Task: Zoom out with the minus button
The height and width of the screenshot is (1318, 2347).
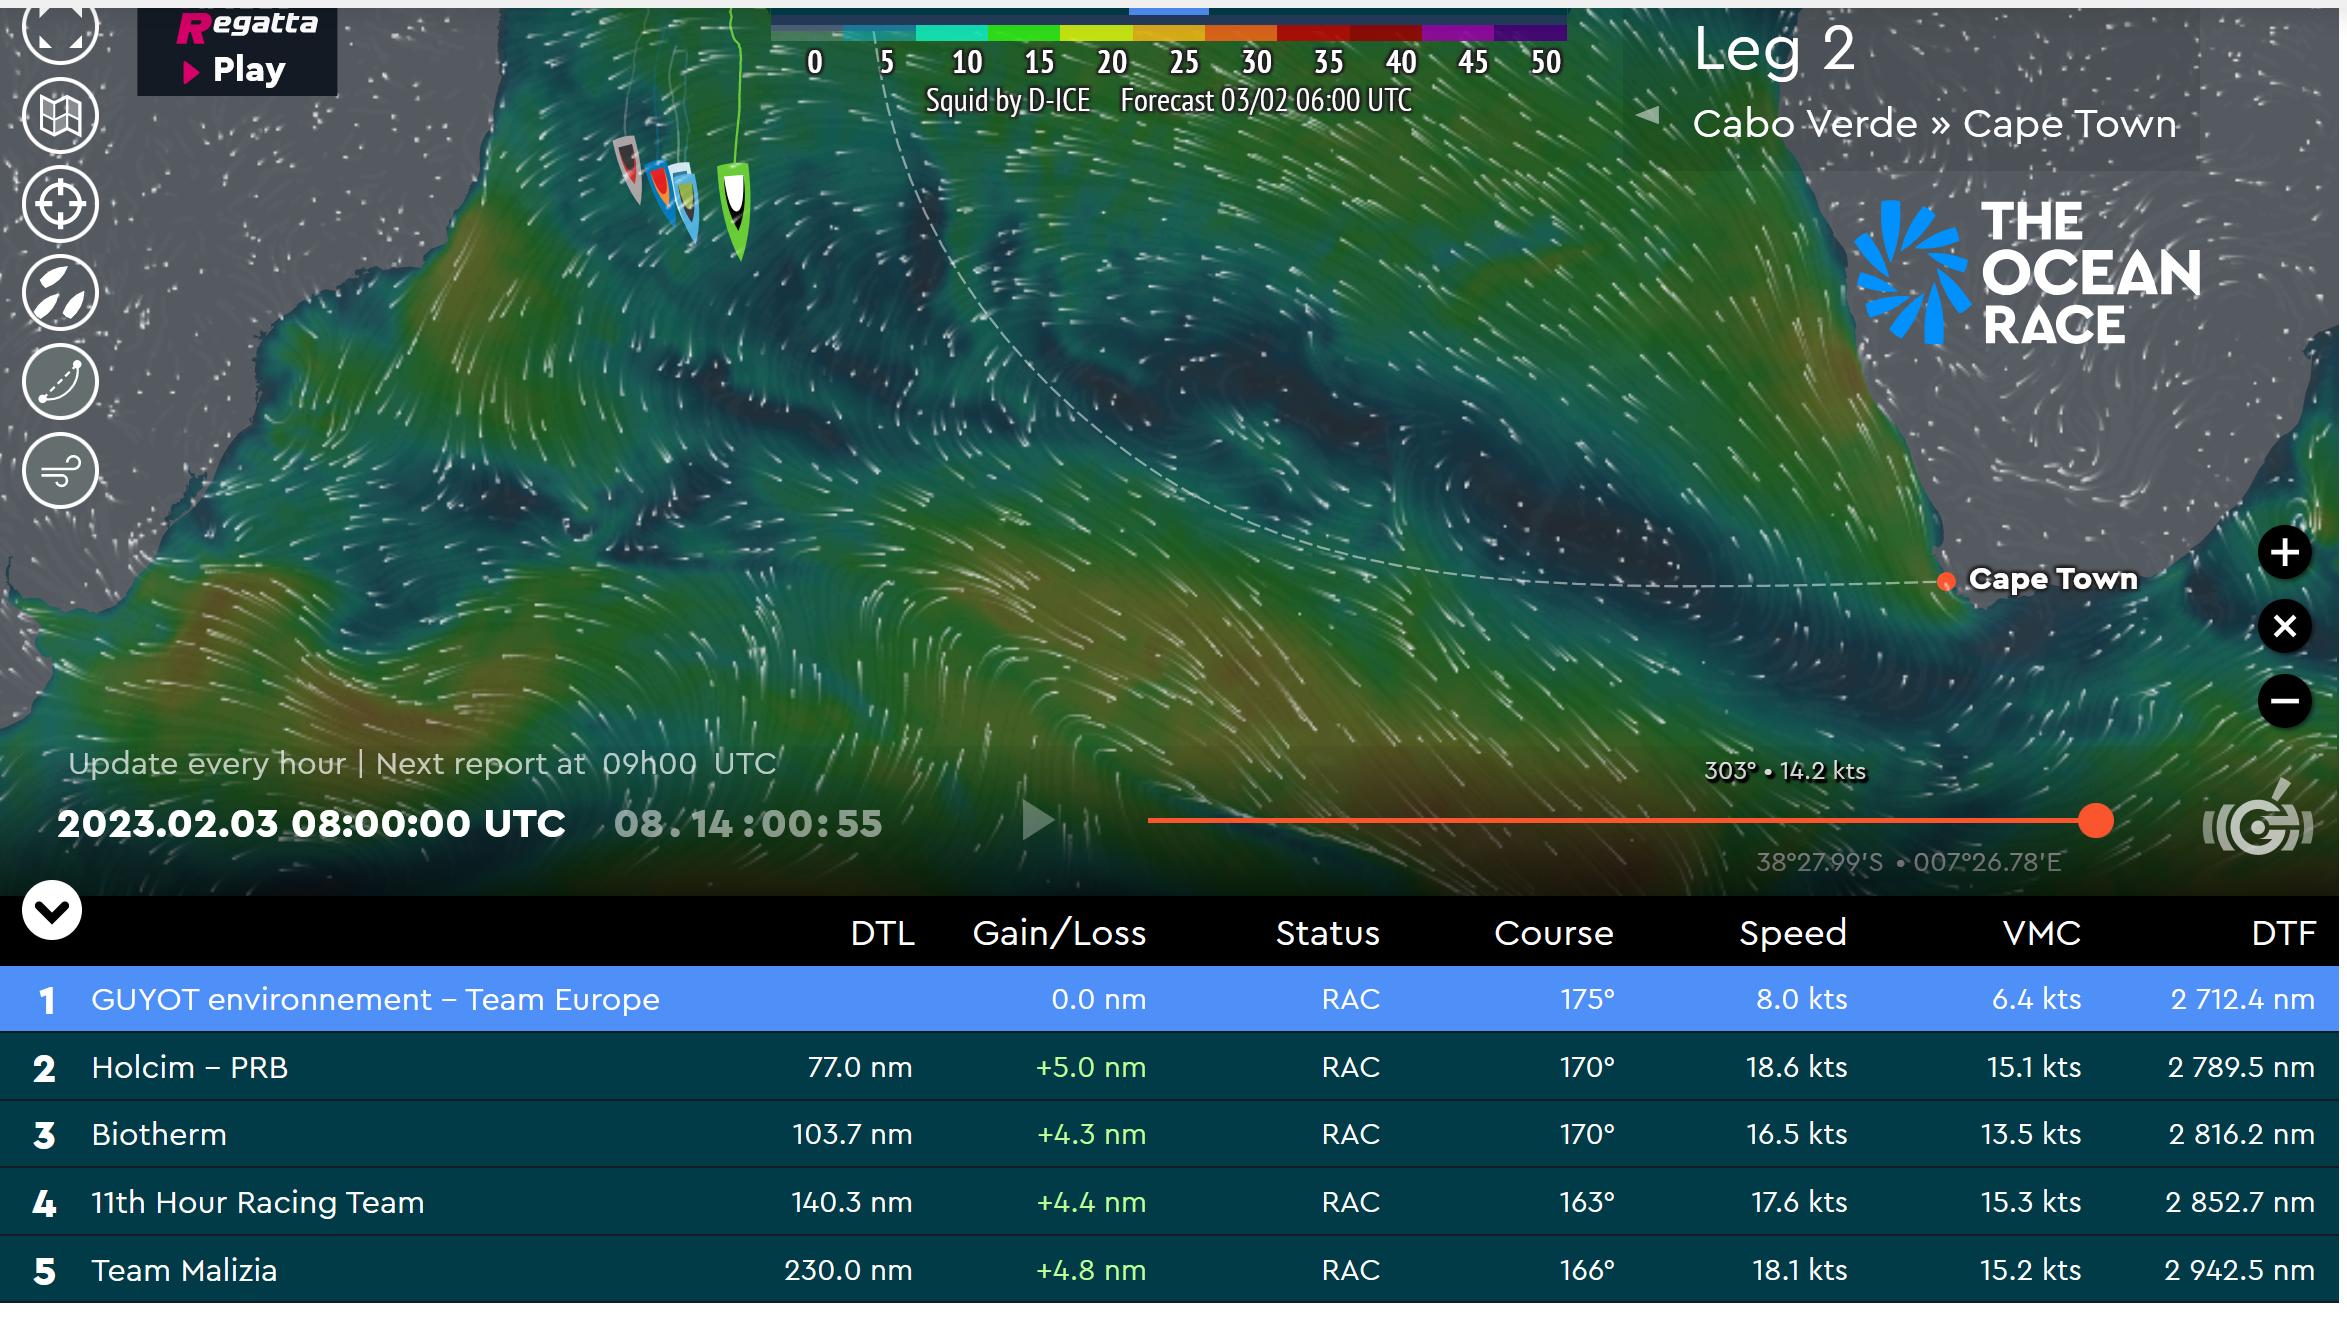Action: pos(2285,700)
